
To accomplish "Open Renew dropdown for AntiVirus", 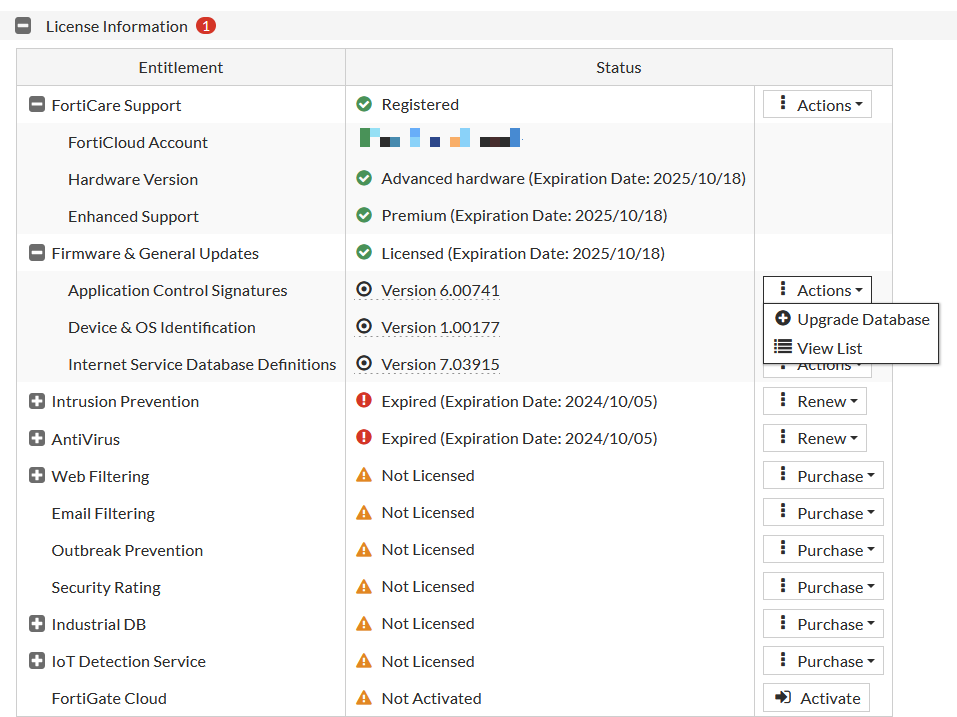I will [x=815, y=438].
